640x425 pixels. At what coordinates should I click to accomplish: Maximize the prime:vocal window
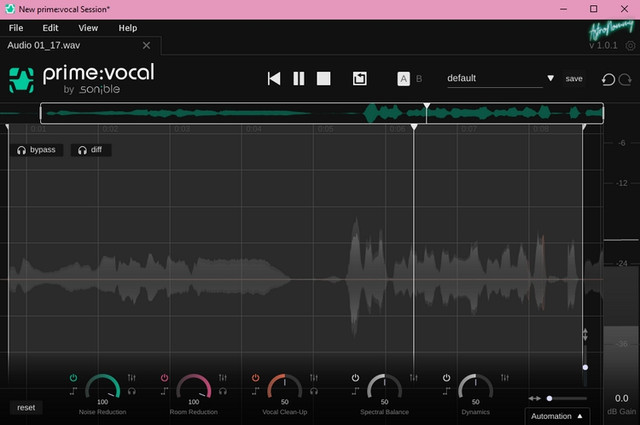point(593,9)
